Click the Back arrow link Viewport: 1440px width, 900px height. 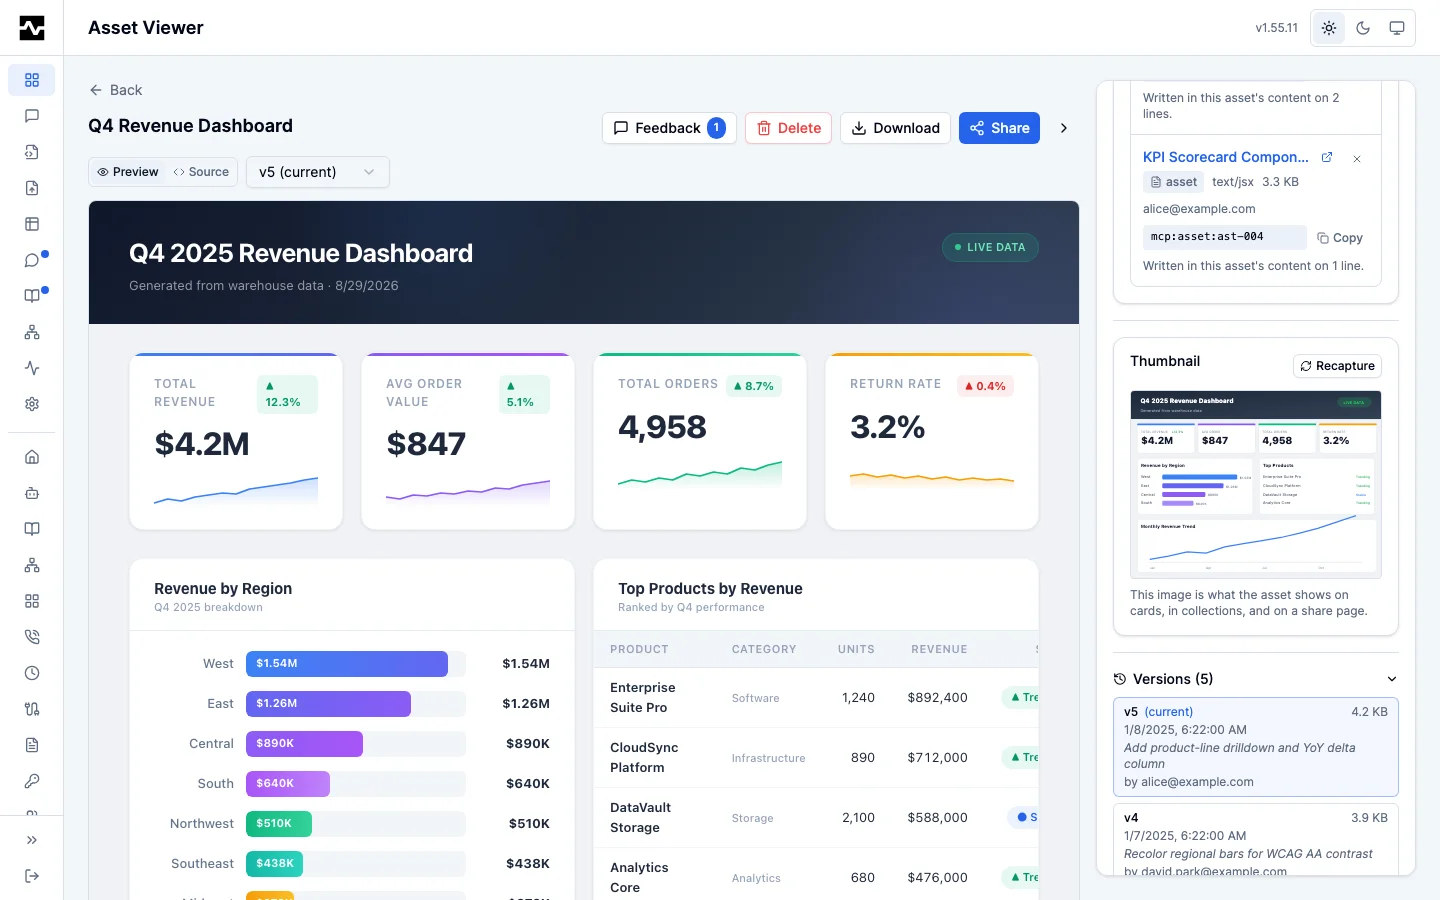116,90
